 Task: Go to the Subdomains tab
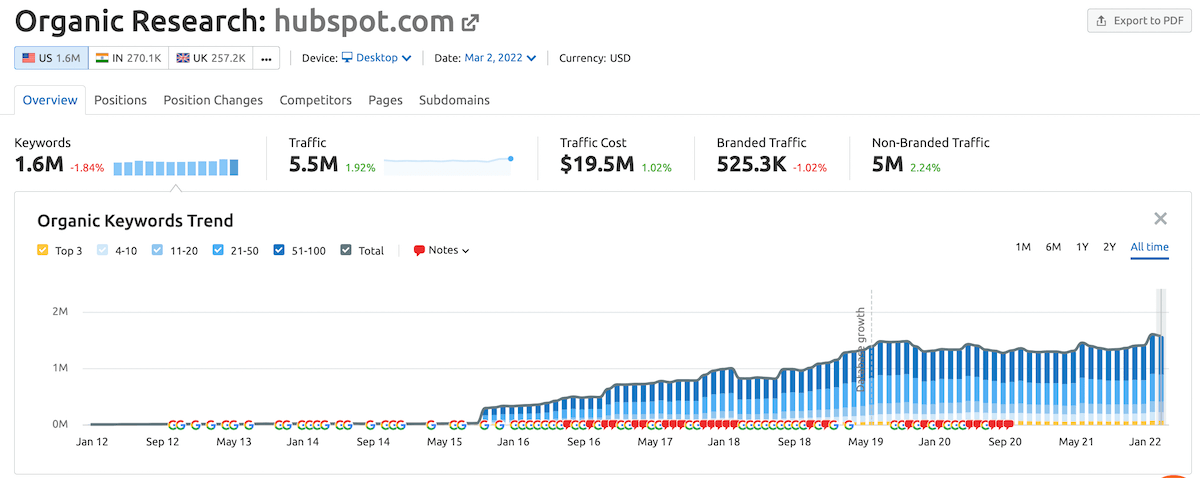pyautogui.click(x=454, y=100)
